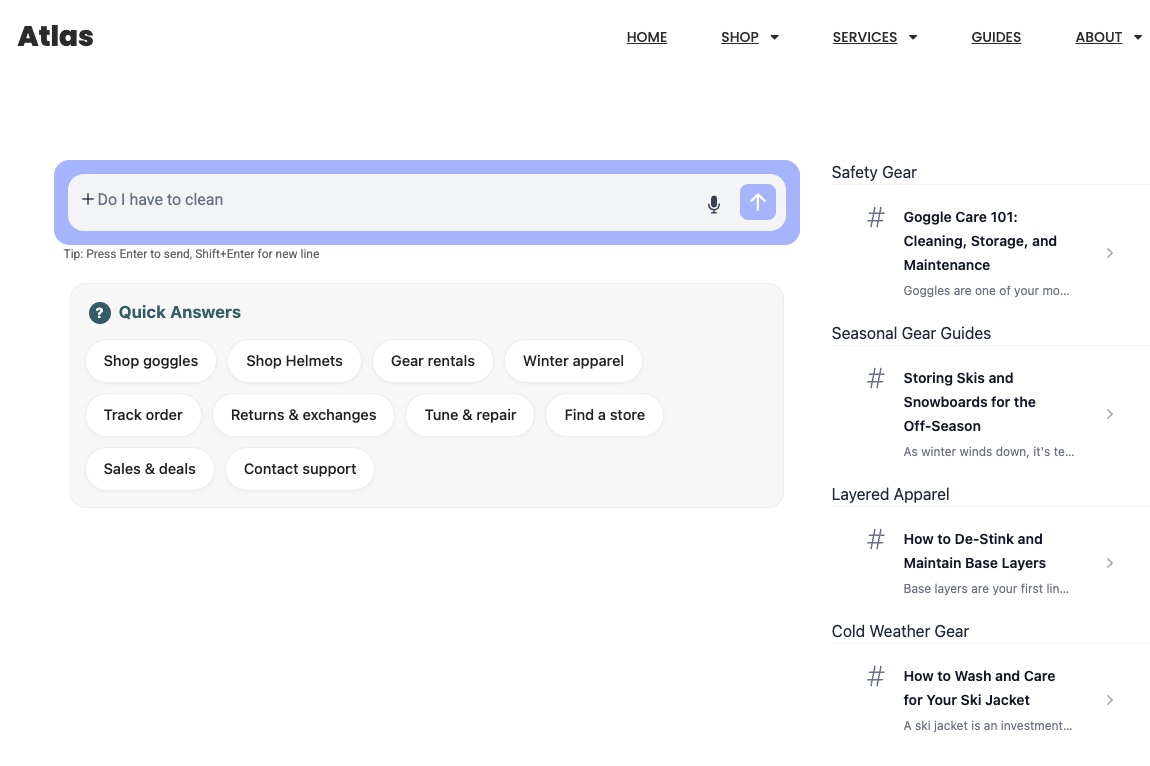The image size is (1150, 766).
Task: Choose the Returns & exchanges option
Action: click(303, 415)
